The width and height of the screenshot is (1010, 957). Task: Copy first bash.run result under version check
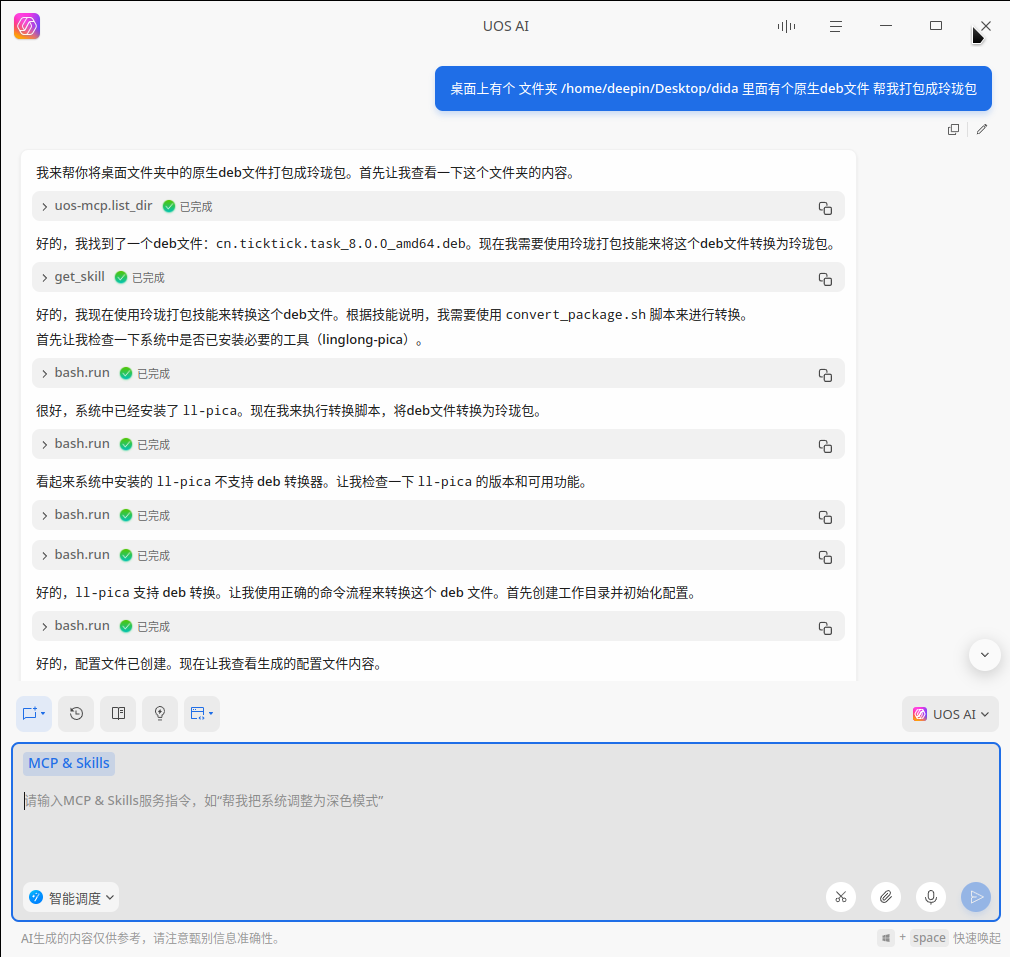[x=825, y=516]
